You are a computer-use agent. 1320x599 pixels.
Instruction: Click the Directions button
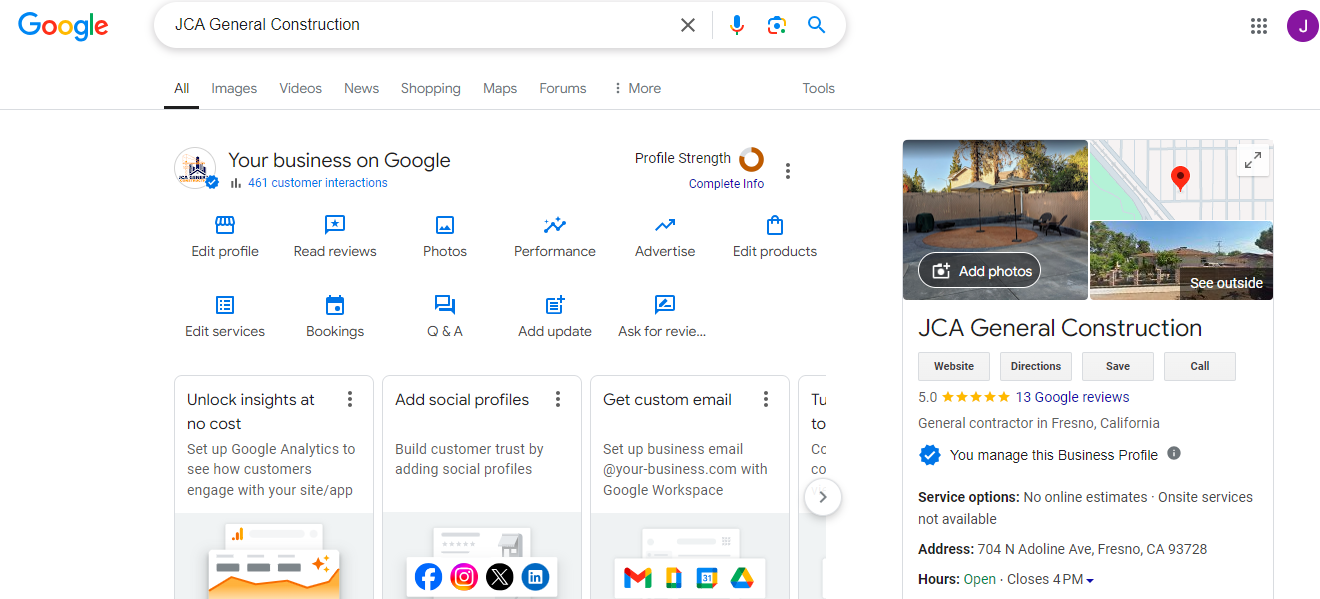pos(1036,366)
